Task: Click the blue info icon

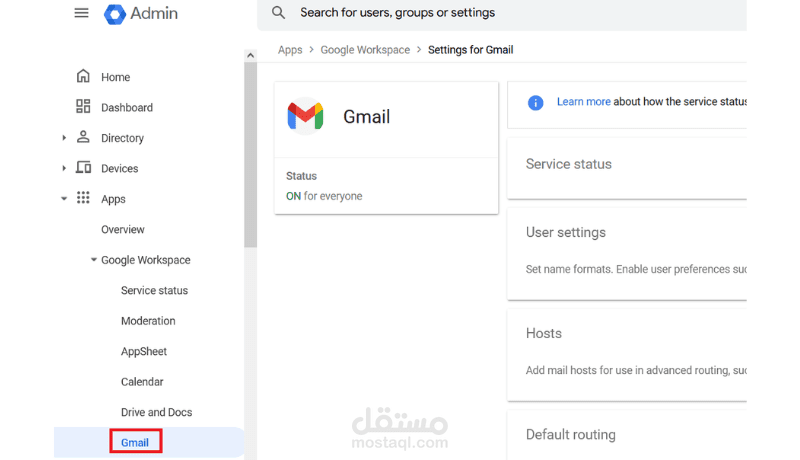Action: point(535,102)
